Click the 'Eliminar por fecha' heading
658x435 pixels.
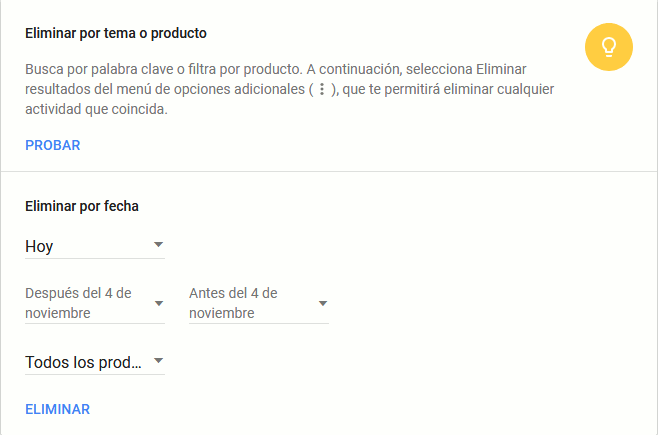pos(82,206)
